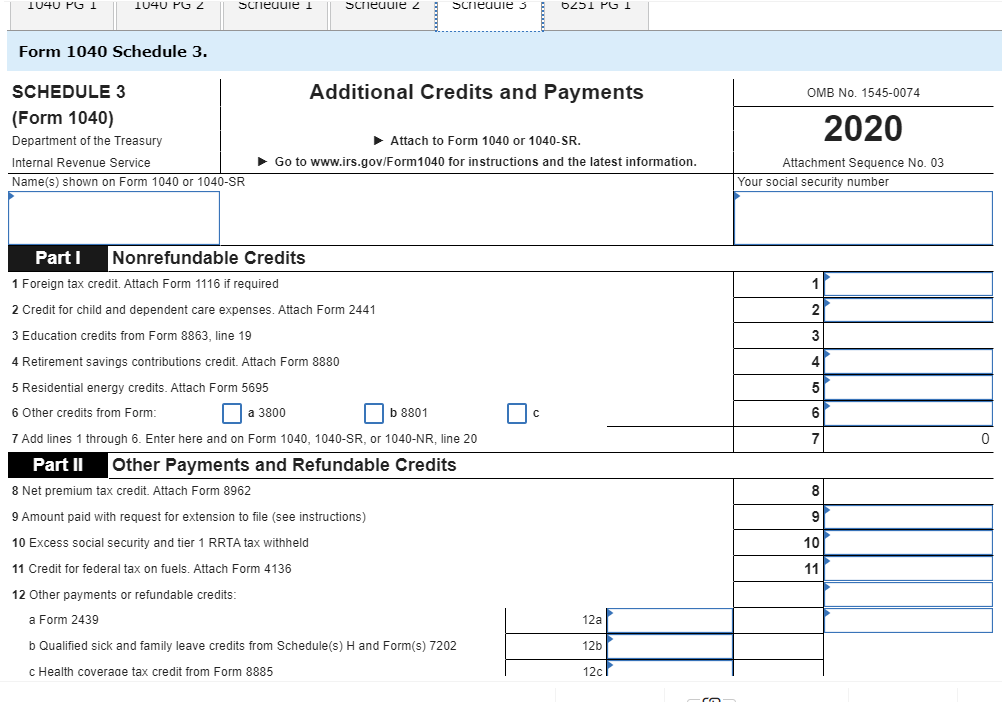Enable checkbox c on line 6
Image resolution: width=1002 pixels, height=702 pixels.
tap(516, 413)
